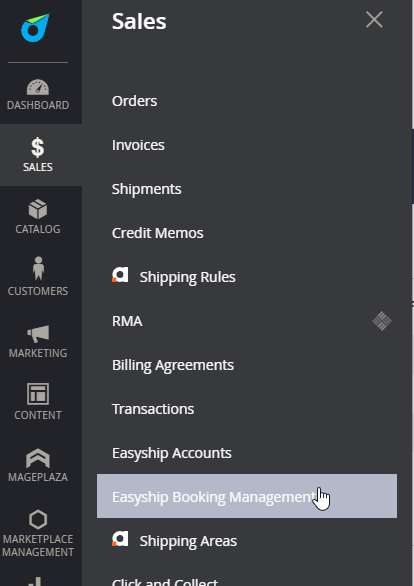Open the Mageplaza sidebar icon
The width and height of the screenshot is (414, 586).
tap(38, 458)
